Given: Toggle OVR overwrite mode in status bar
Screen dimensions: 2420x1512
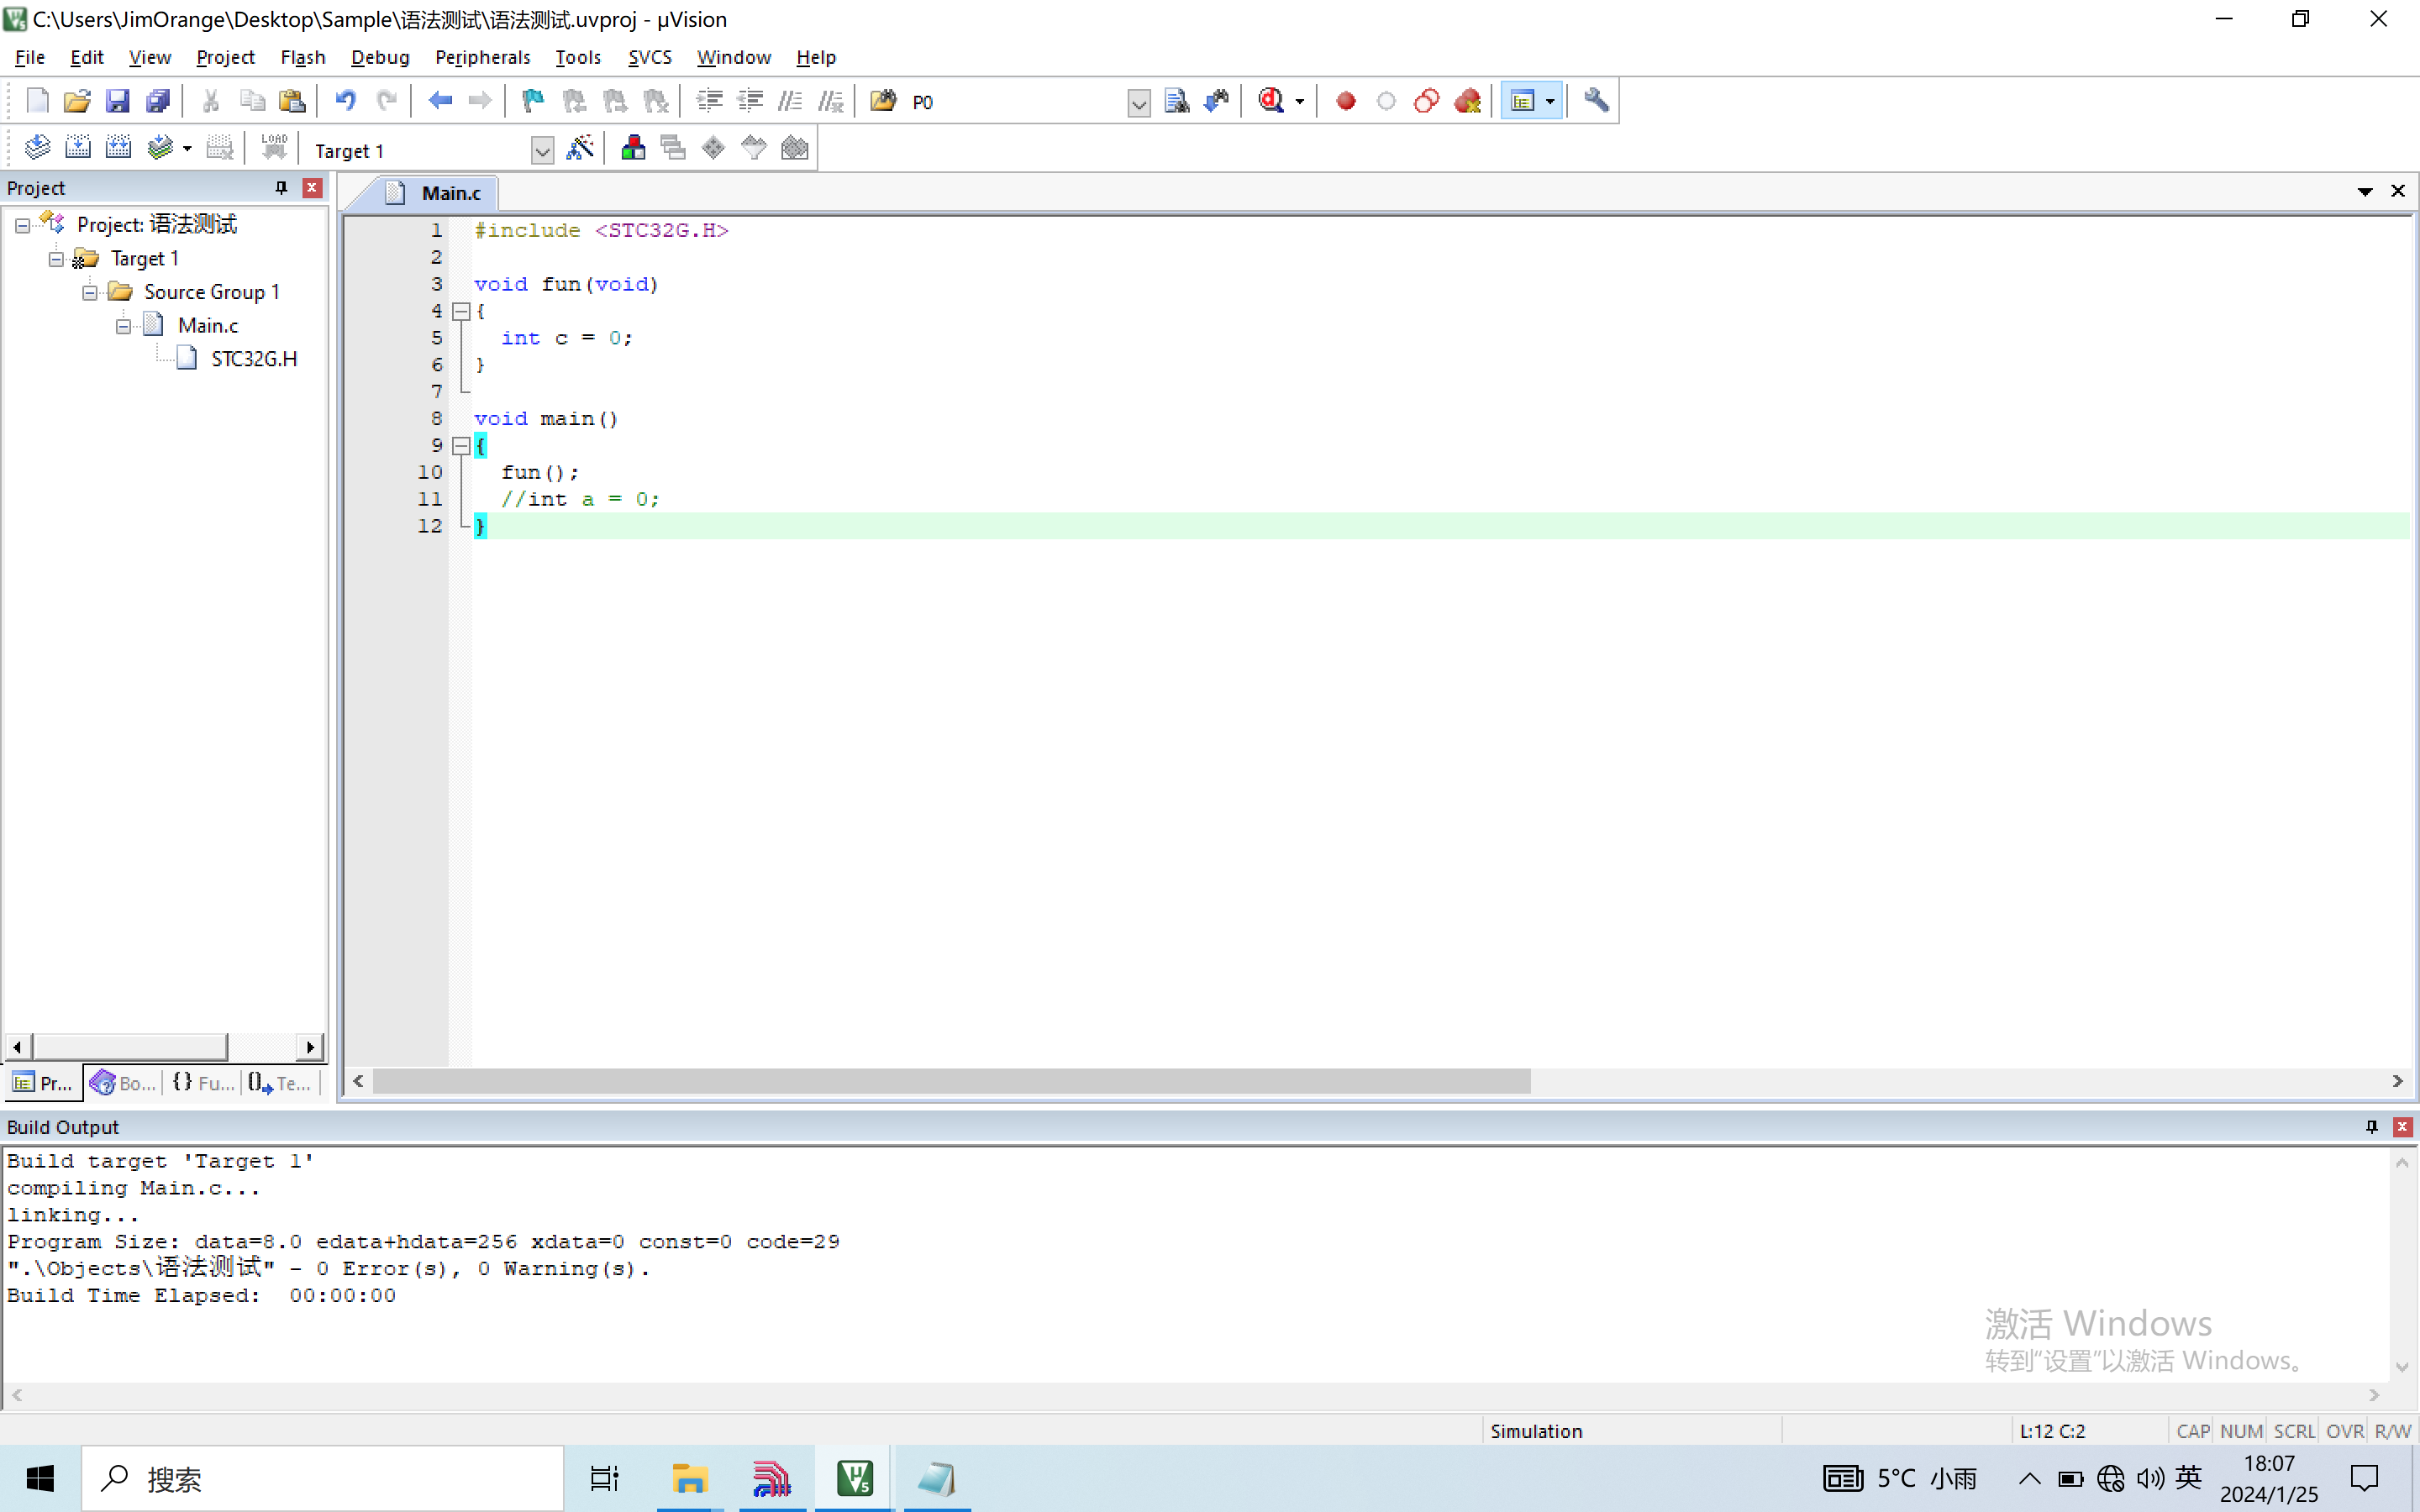Looking at the screenshot, I should click(2344, 1431).
